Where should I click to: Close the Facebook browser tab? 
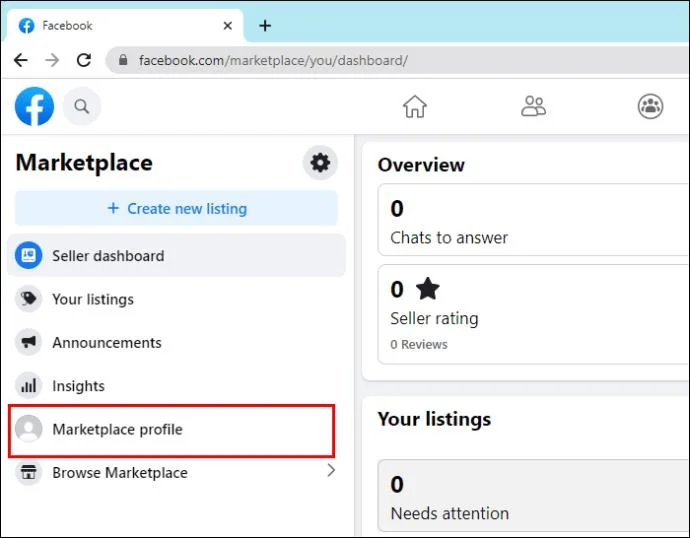[228, 26]
